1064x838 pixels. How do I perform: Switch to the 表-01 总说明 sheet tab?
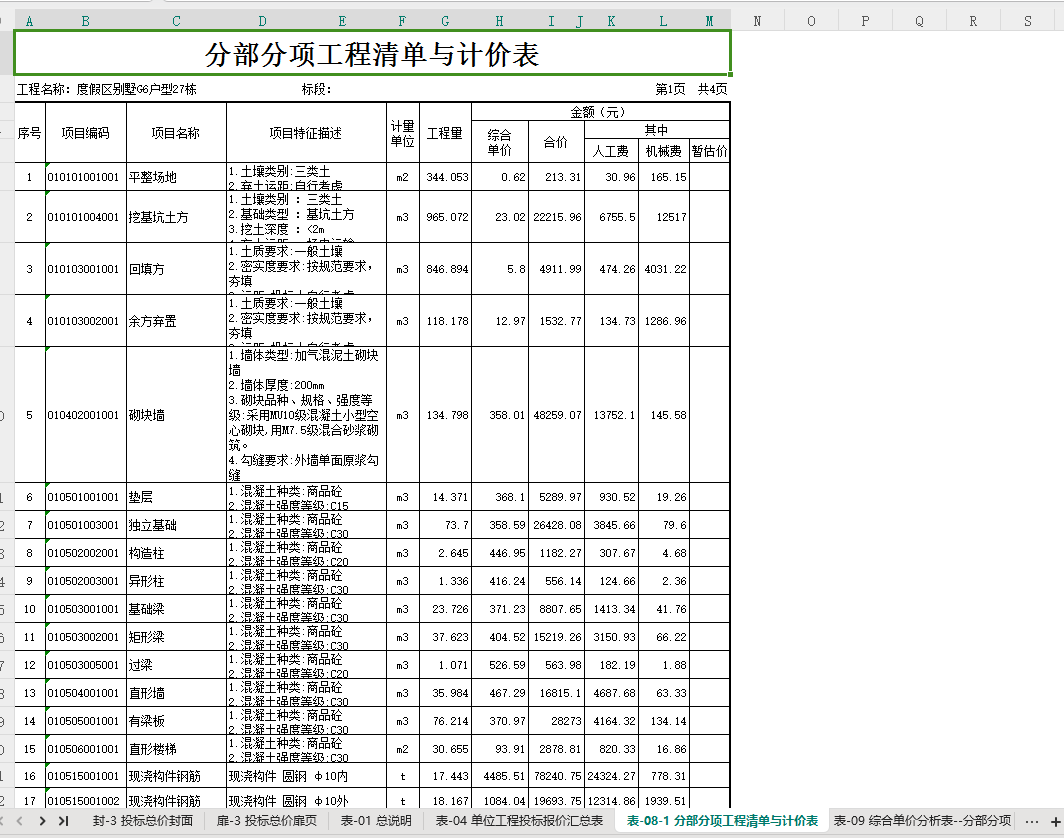point(376,821)
